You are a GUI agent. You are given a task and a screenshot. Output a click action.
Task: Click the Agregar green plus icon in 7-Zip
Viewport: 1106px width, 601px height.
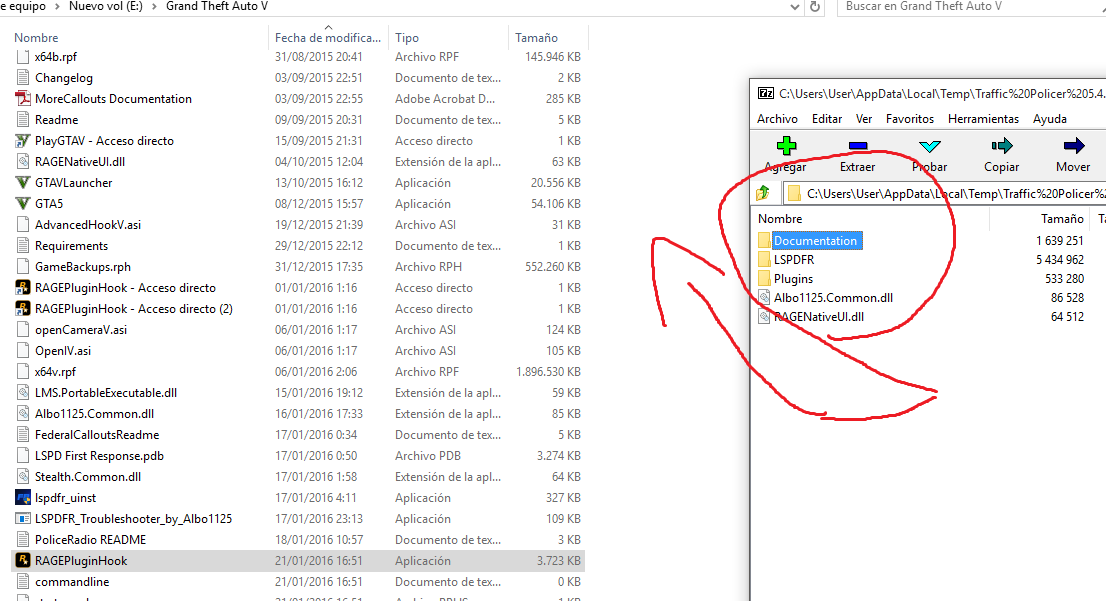(x=786, y=146)
